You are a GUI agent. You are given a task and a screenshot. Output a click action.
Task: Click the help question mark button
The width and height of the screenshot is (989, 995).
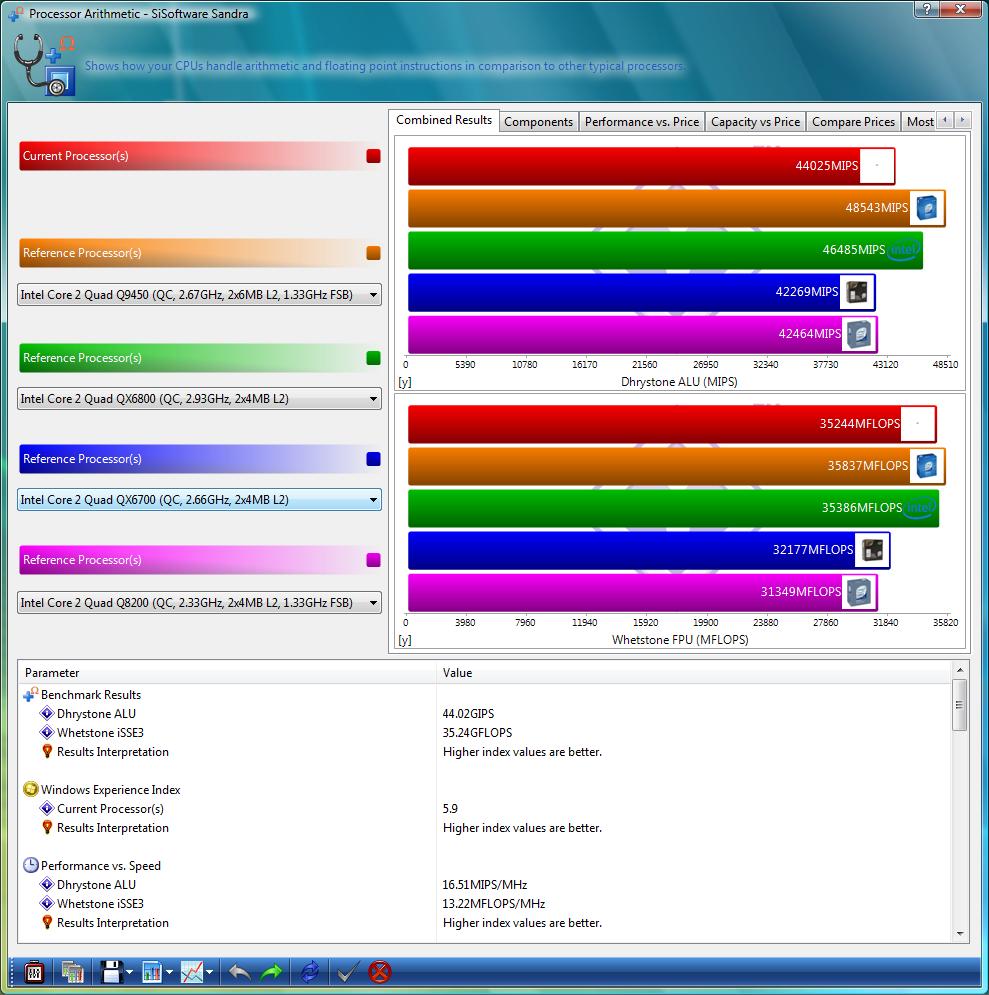click(927, 9)
